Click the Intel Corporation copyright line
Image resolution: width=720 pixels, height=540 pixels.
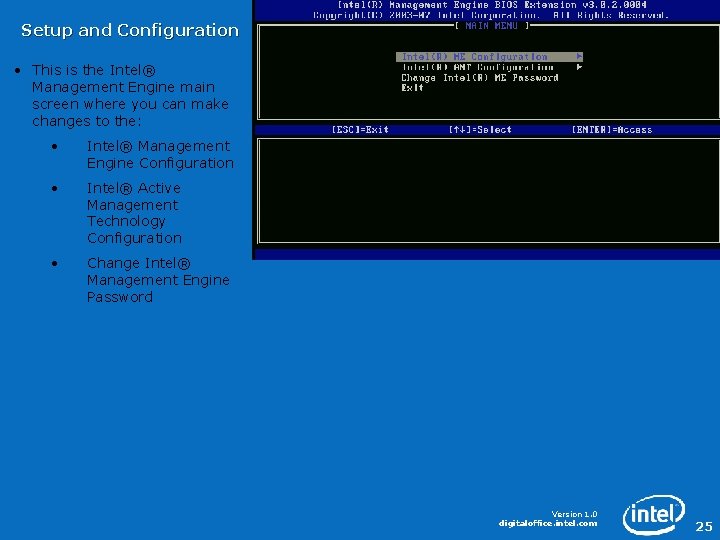pyautogui.click(x=491, y=16)
